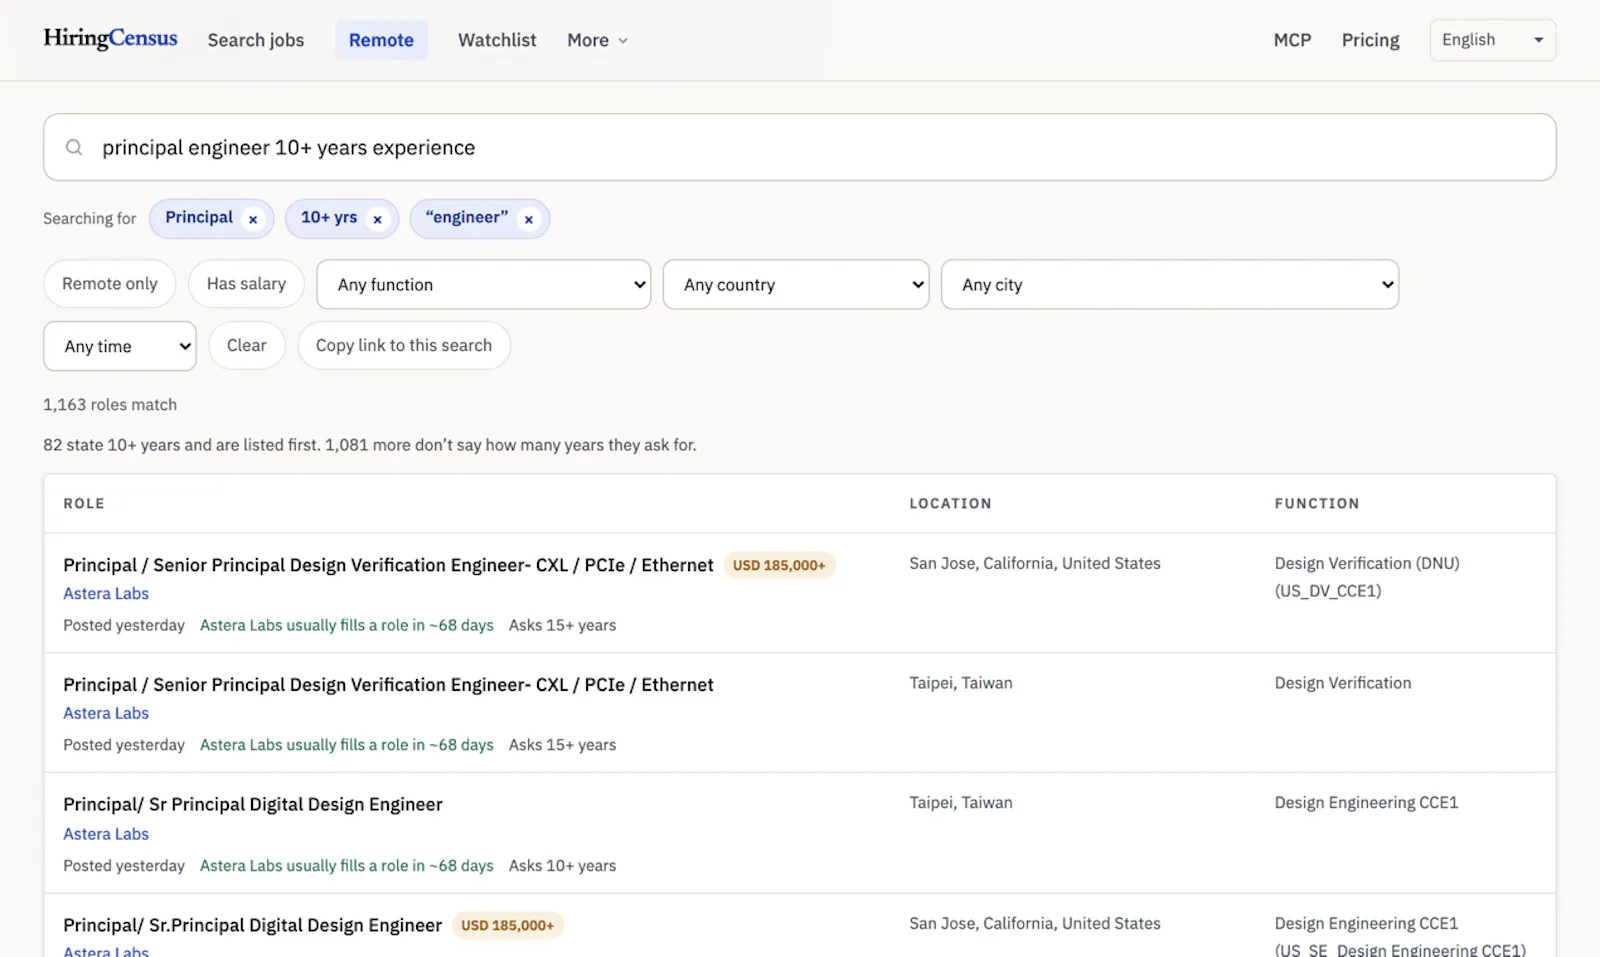Open the English language selector
Image resolution: width=1600 pixels, height=957 pixels.
[1493, 40]
